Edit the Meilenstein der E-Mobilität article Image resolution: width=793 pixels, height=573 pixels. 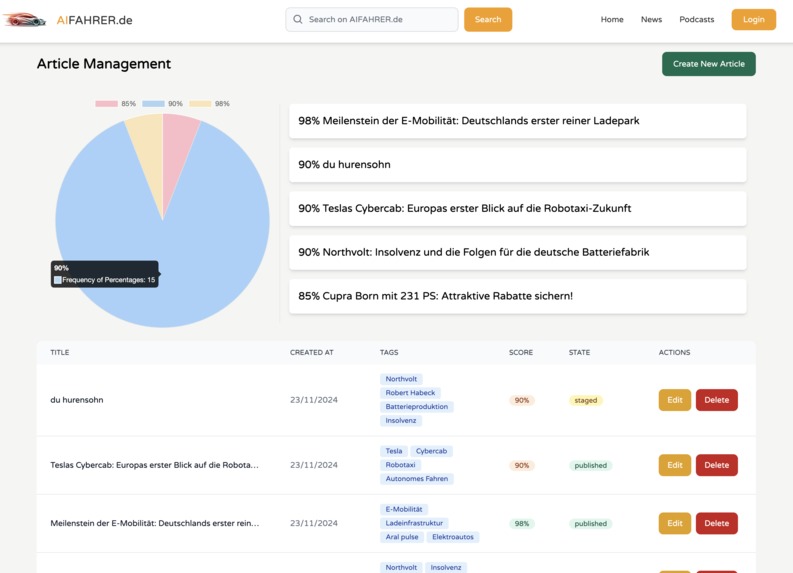click(675, 523)
